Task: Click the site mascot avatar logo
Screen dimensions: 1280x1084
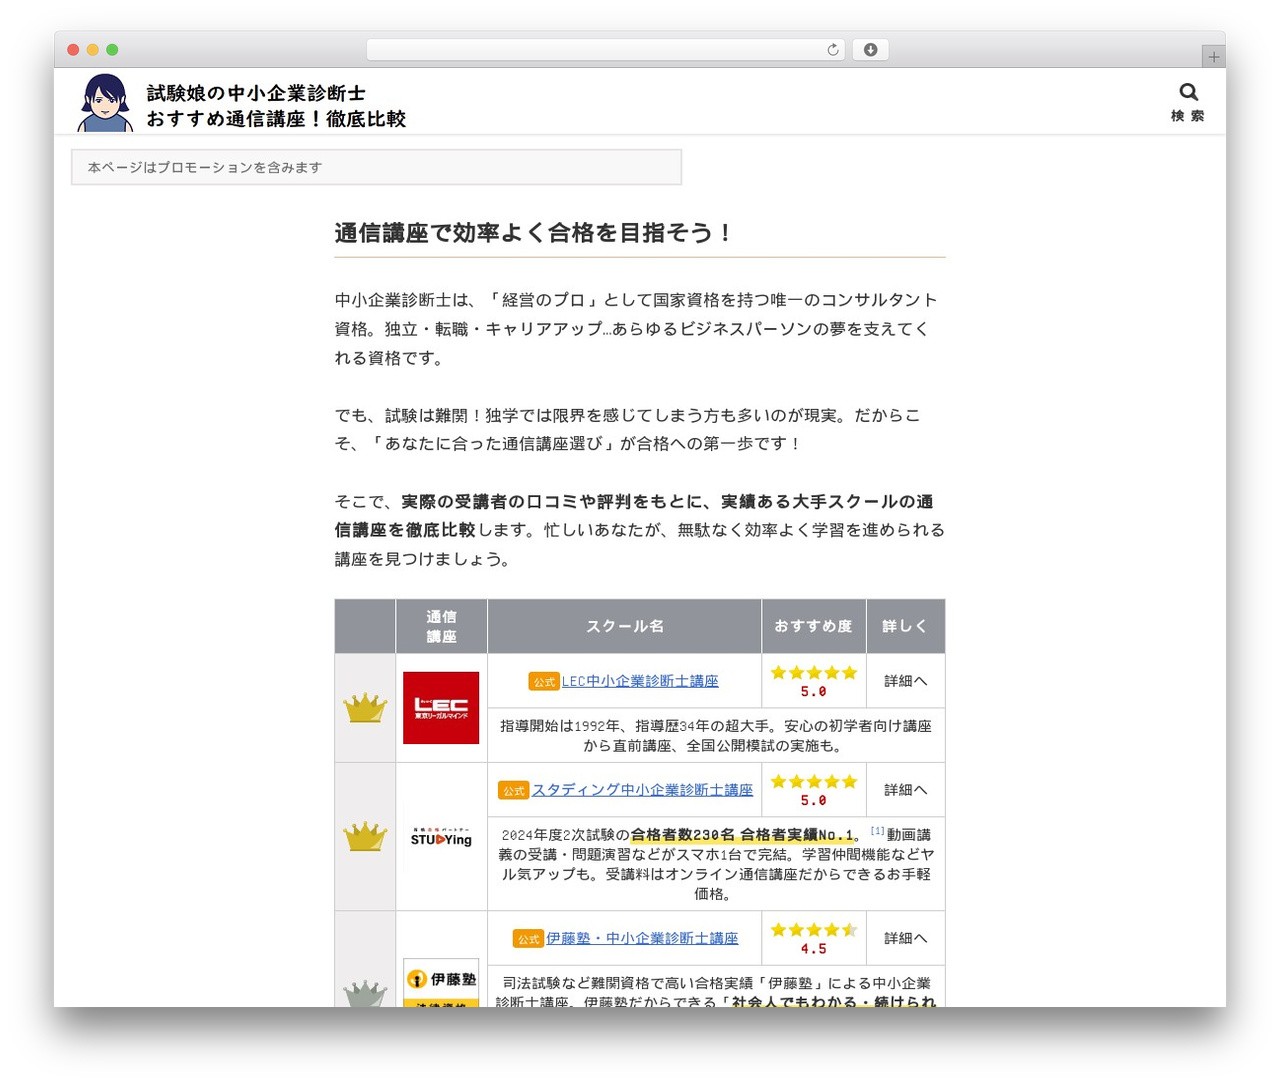Action: [x=105, y=102]
